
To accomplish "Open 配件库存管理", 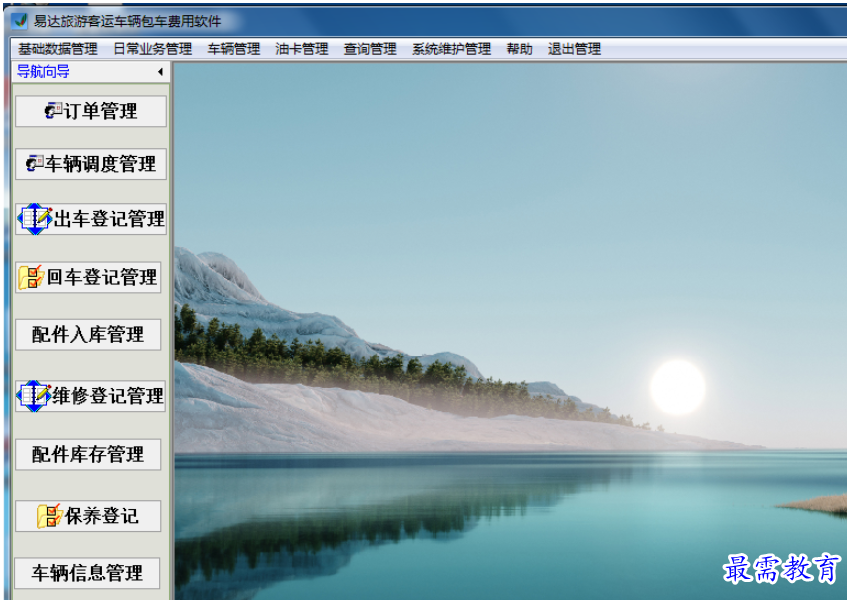I will click(88, 454).
